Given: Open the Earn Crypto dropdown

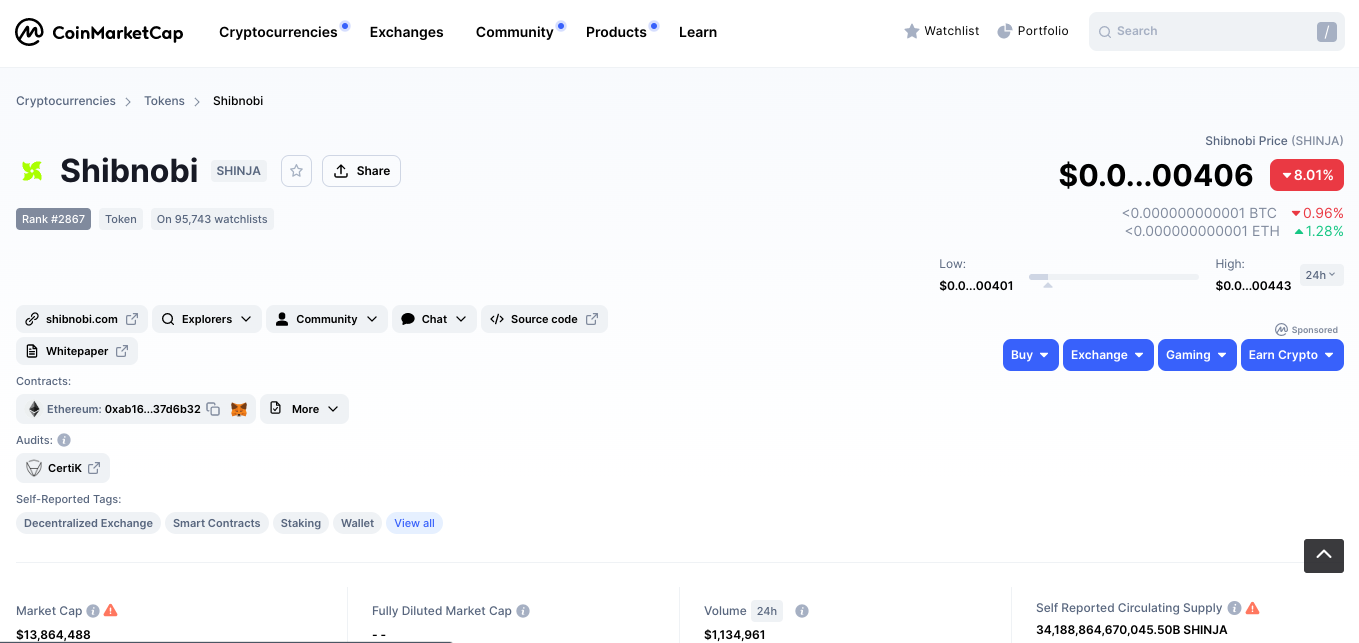Looking at the screenshot, I should pos(1292,355).
